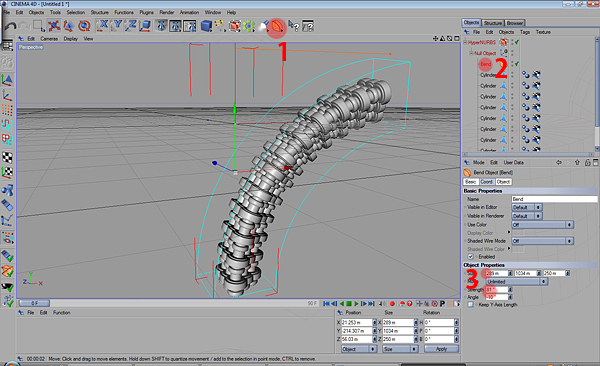Image resolution: width=600 pixels, height=366 pixels.
Task: Click the world coordinate system icon
Action: point(145,26)
